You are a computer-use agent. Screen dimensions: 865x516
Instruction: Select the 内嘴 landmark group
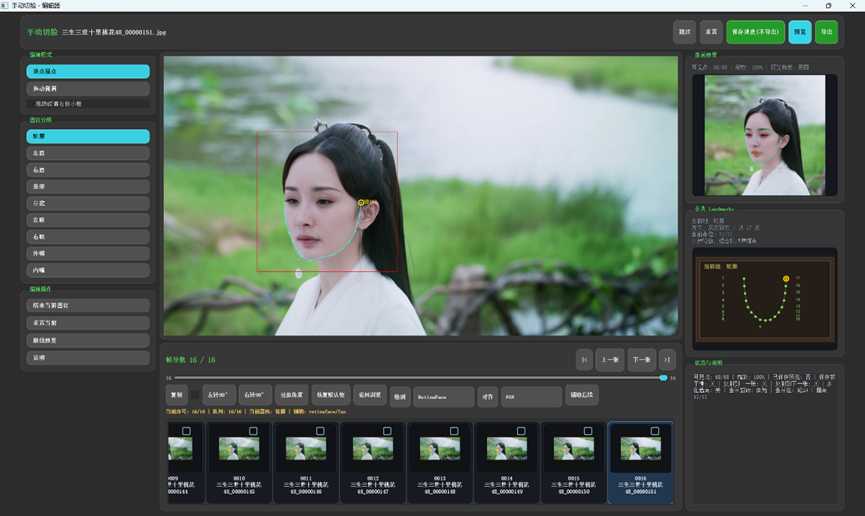point(88,270)
